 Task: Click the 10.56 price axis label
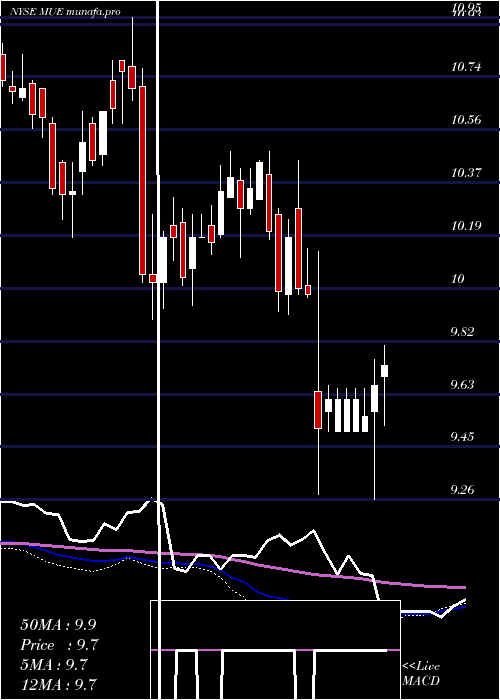467,120
